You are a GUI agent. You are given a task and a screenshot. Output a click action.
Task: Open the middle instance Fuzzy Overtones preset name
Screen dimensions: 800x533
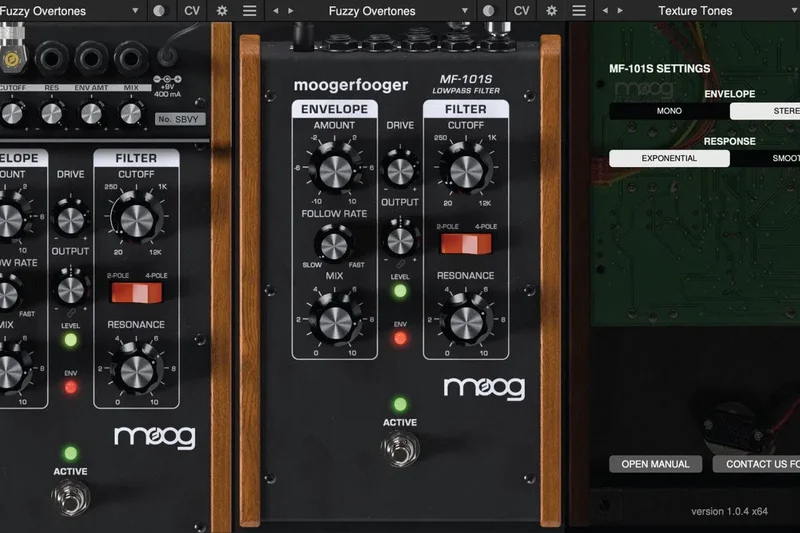[x=372, y=11]
